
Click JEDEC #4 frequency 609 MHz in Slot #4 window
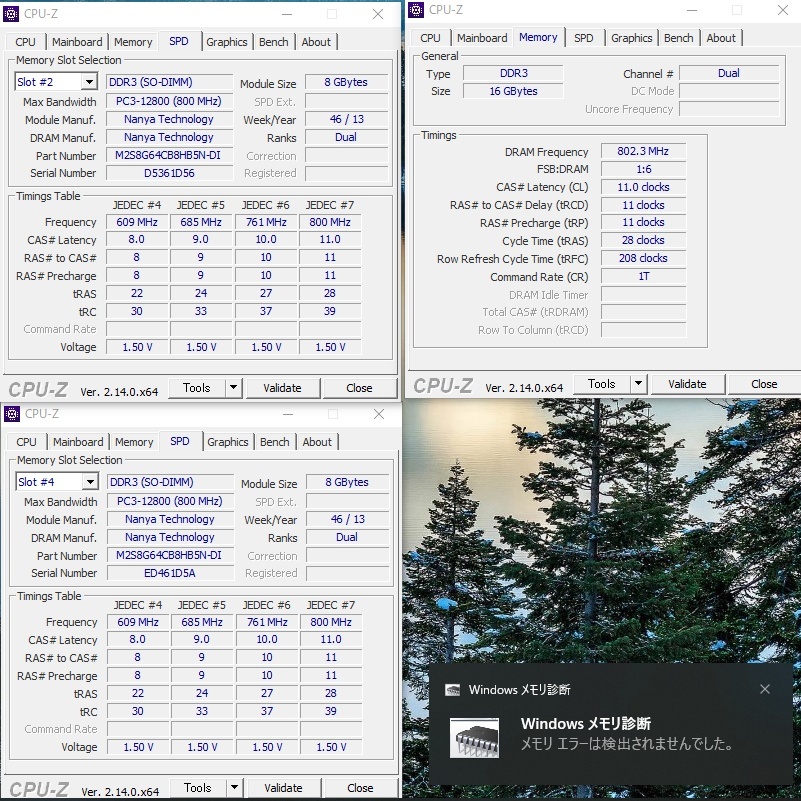(x=138, y=622)
